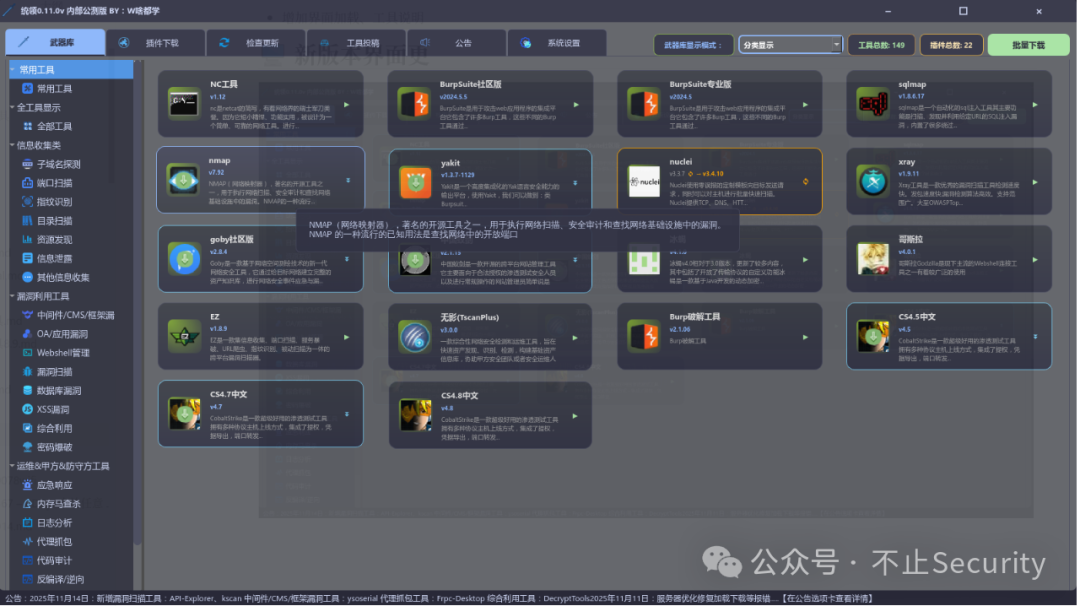Open the 插件下载 tab
This screenshot has width=1080, height=606.
156,43
